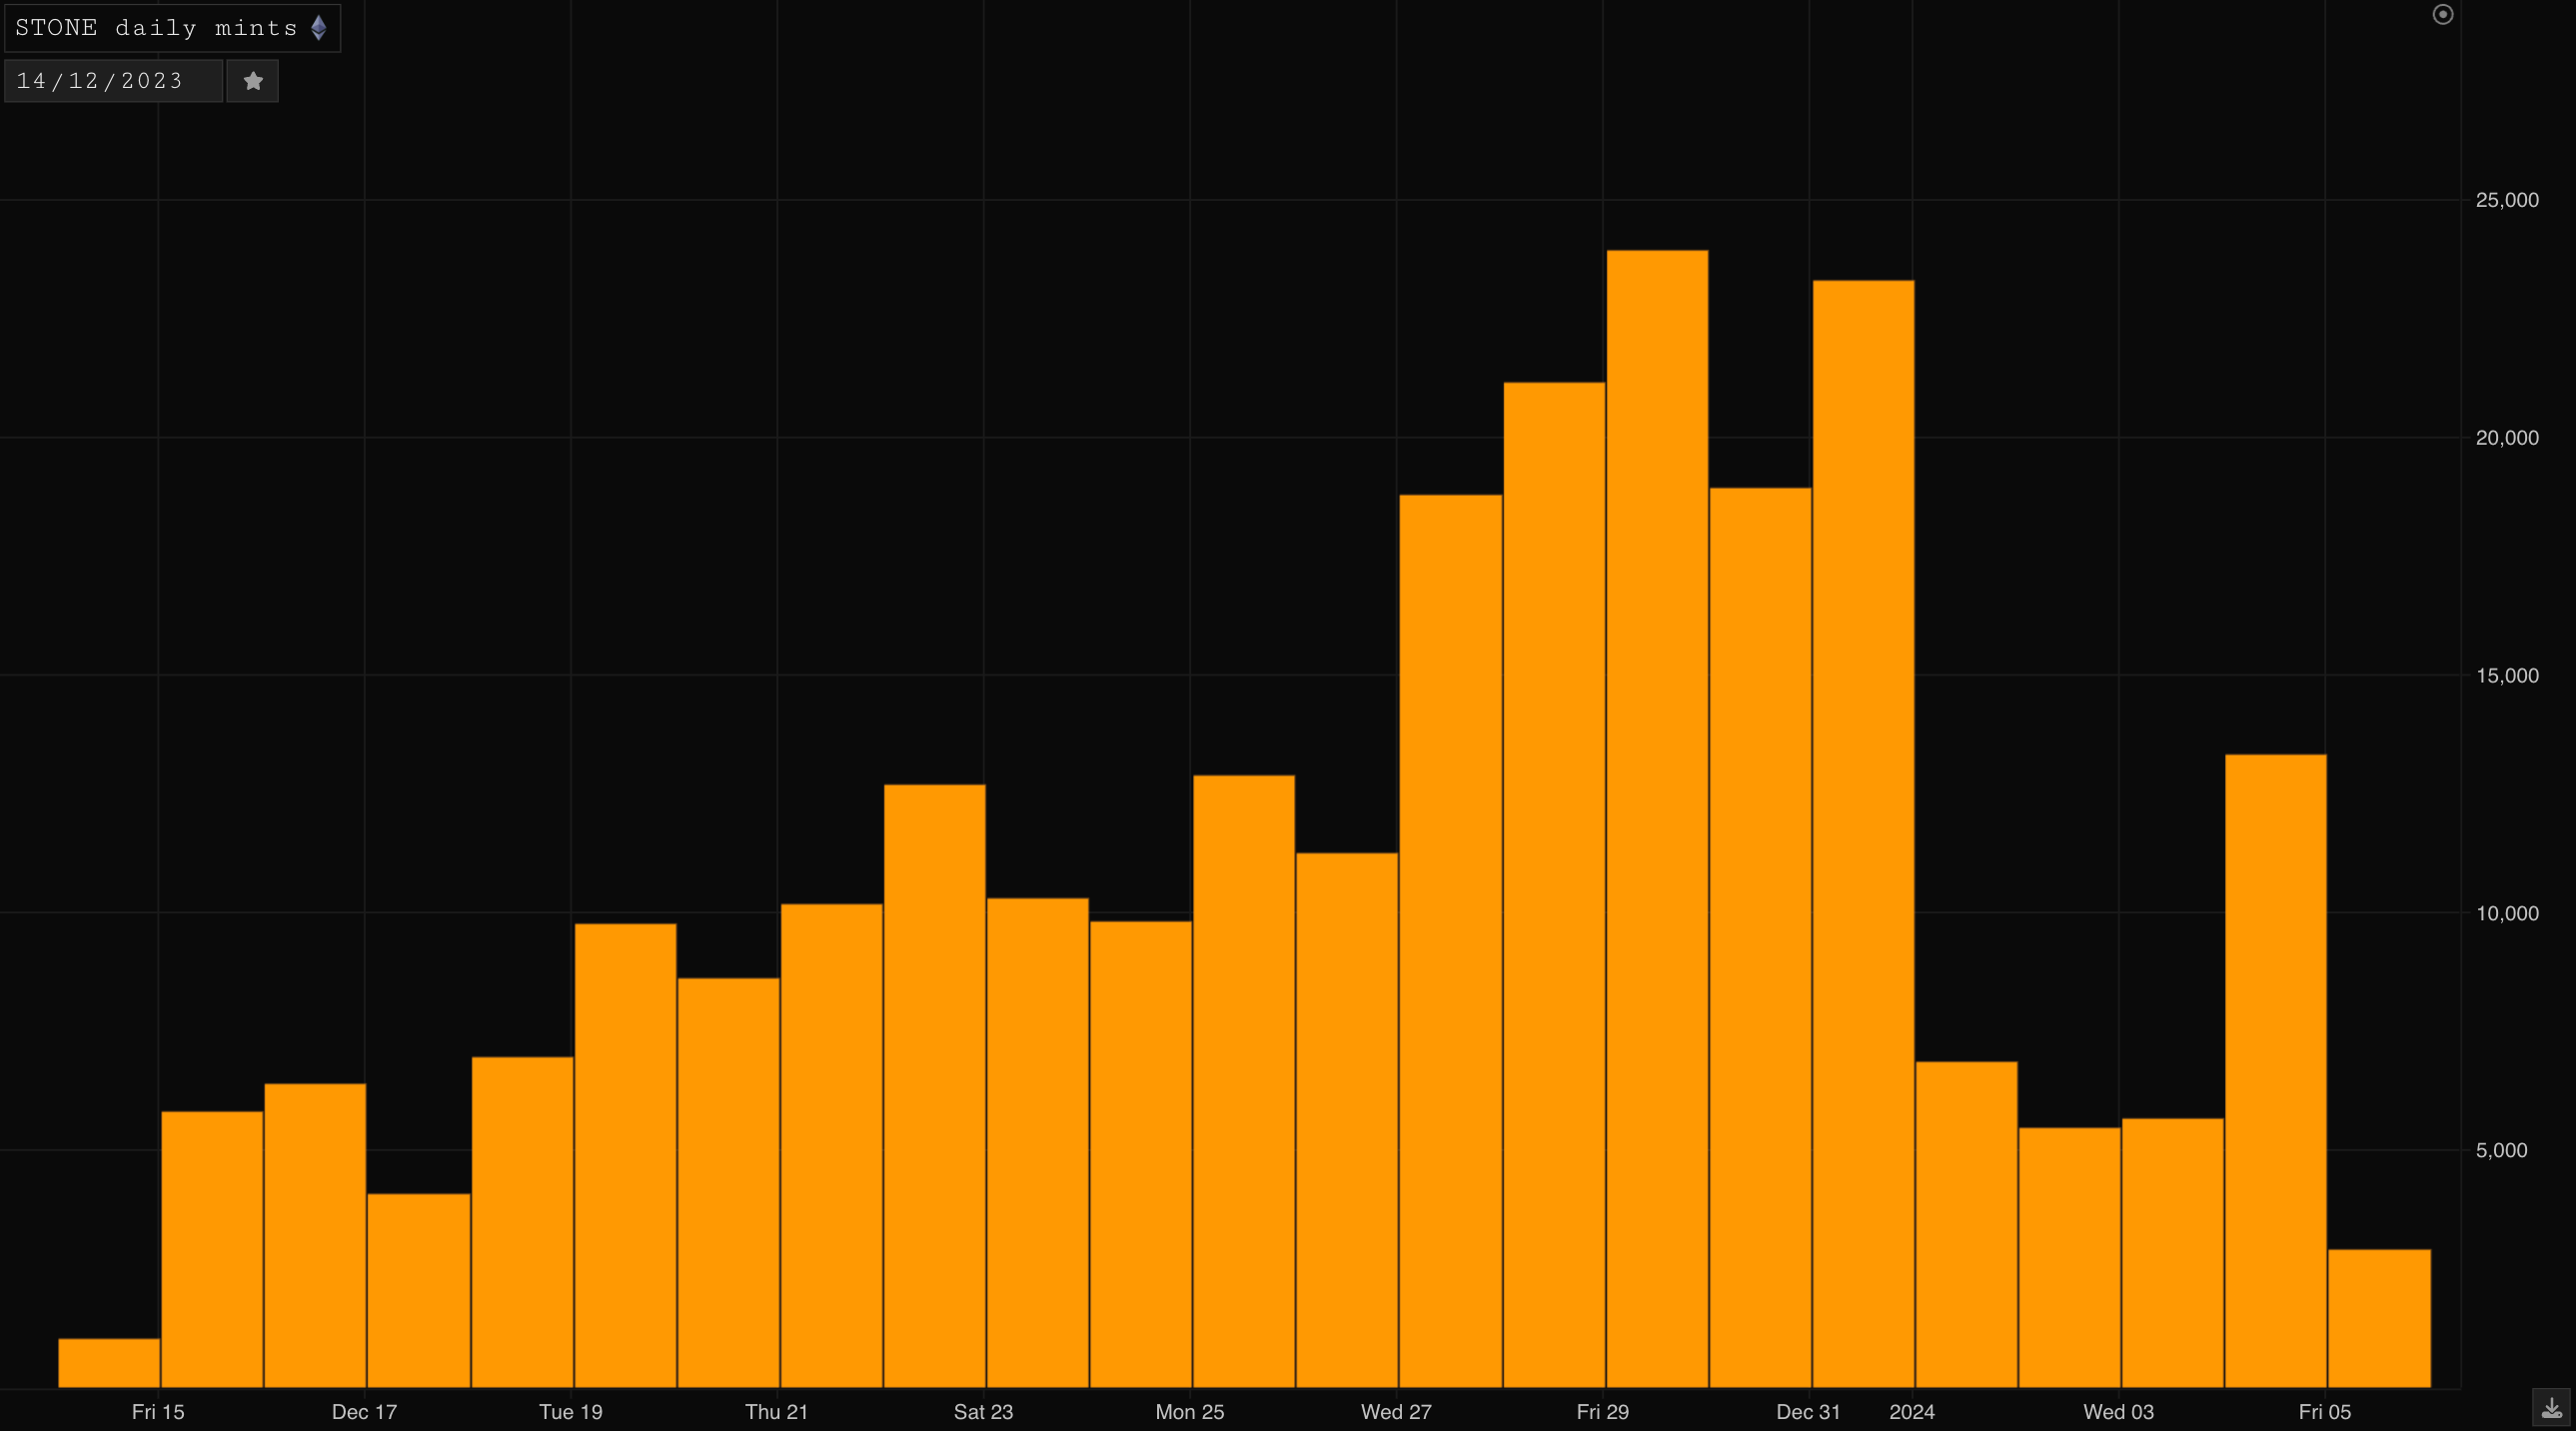Click the Dec 31 x-axis label
The height and width of the screenshot is (1431, 2576).
tap(1807, 1412)
